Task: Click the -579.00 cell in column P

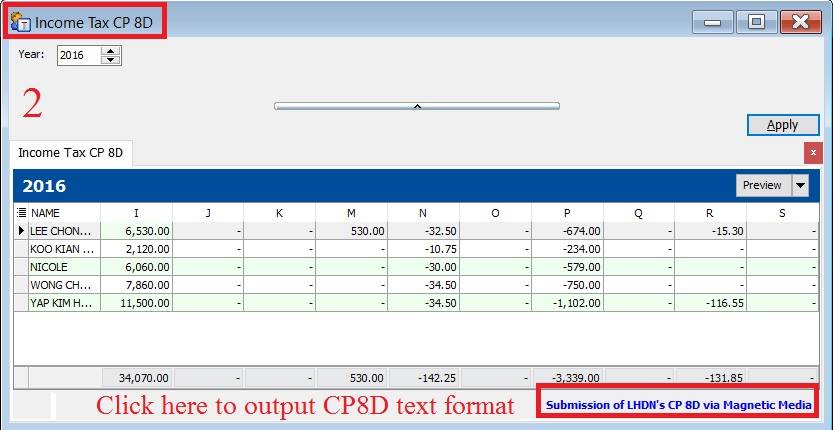Action: [x=567, y=267]
